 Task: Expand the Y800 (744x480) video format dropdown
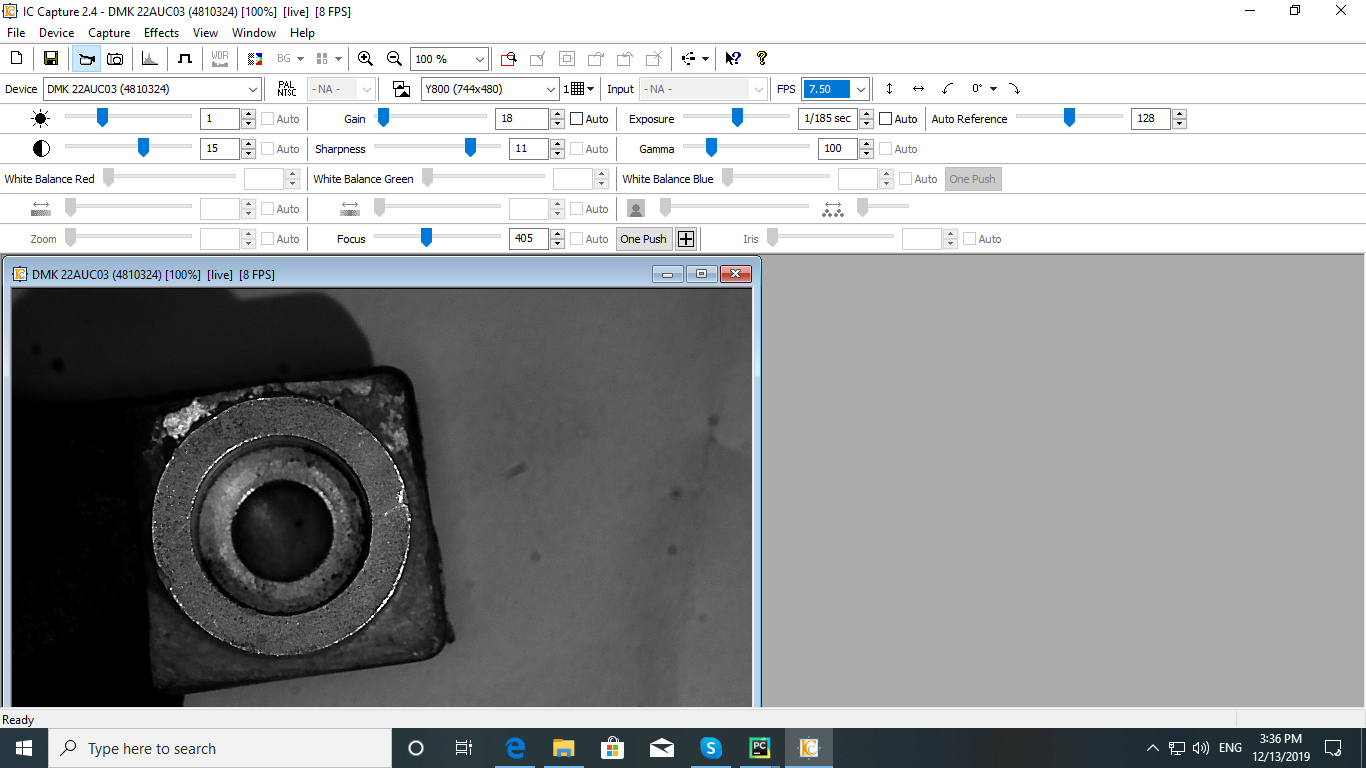(550, 89)
